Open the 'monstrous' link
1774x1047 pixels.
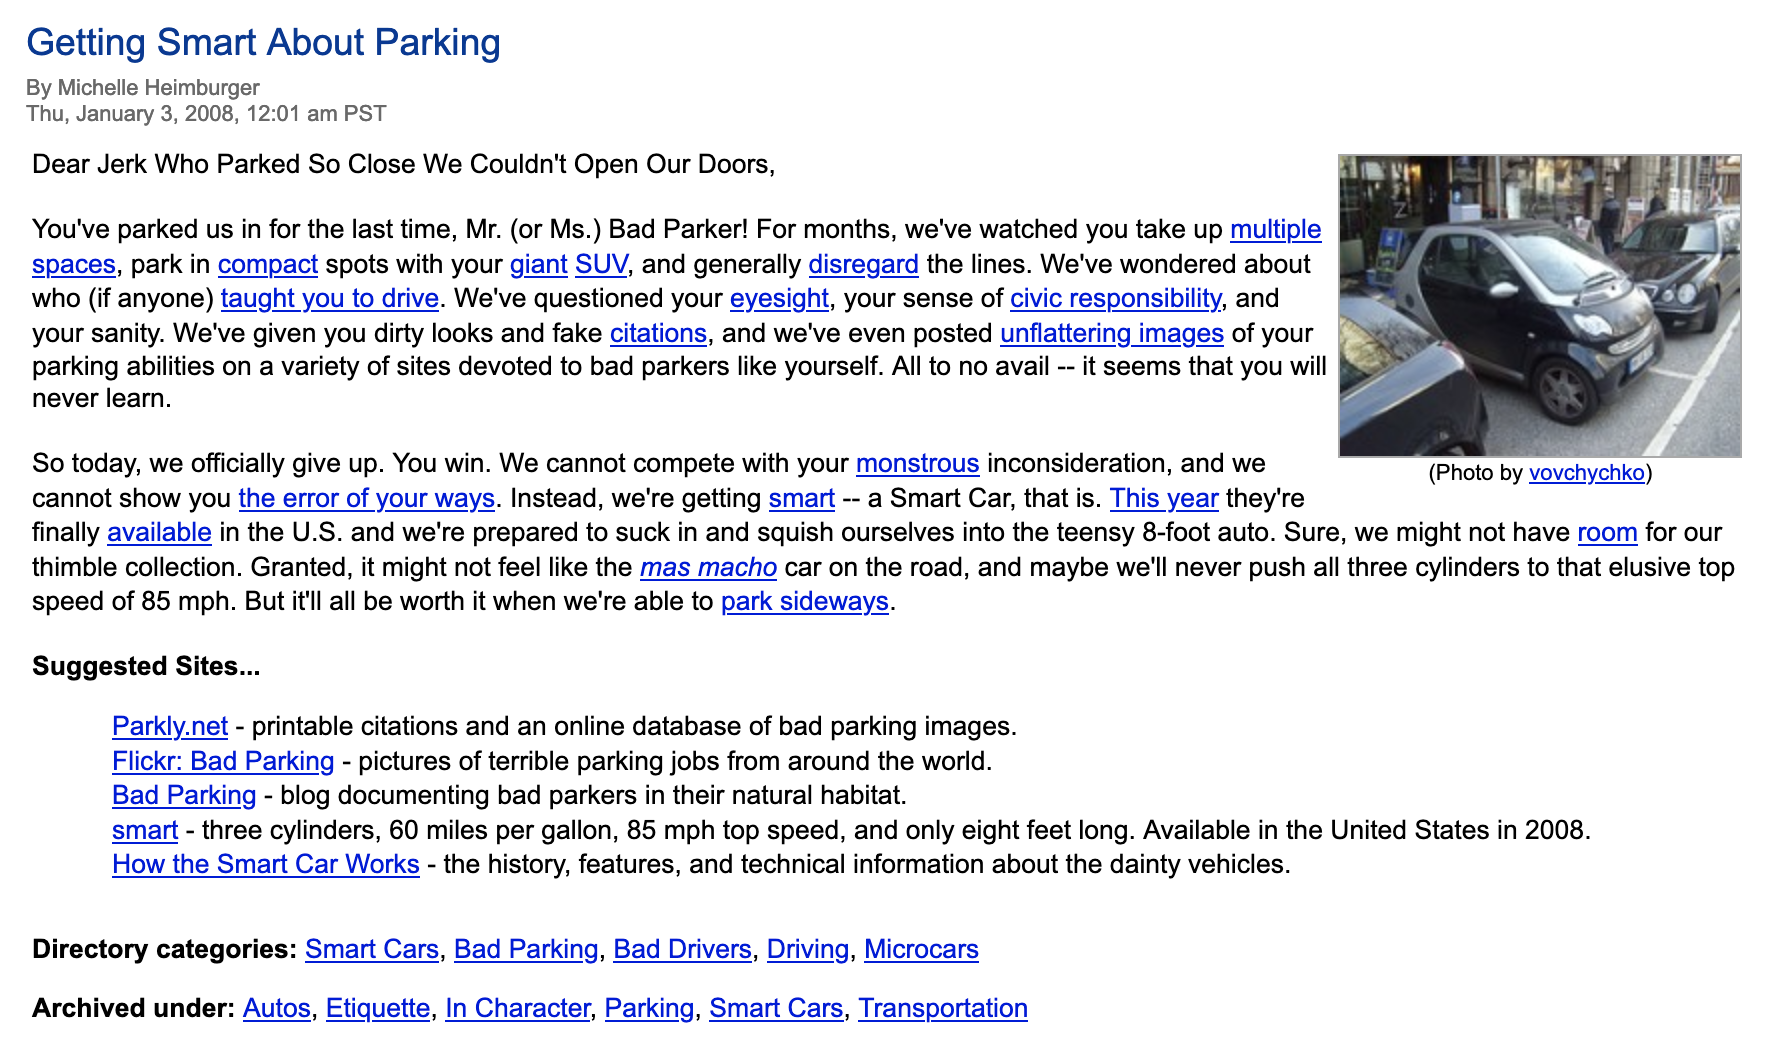[x=917, y=463]
